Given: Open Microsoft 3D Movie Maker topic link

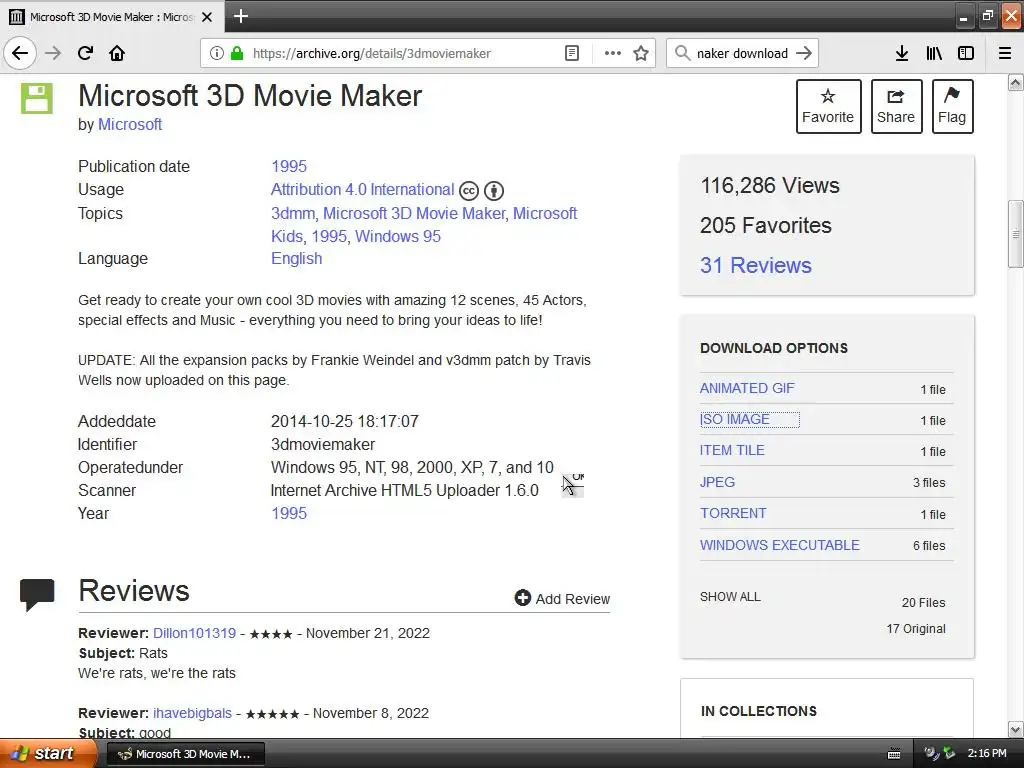Looking at the screenshot, I should tap(414, 214).
